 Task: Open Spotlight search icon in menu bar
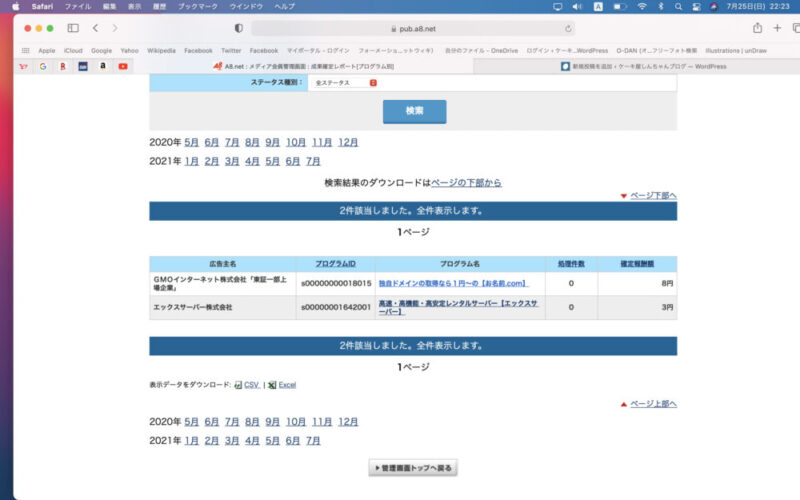[x=678, y=7]
